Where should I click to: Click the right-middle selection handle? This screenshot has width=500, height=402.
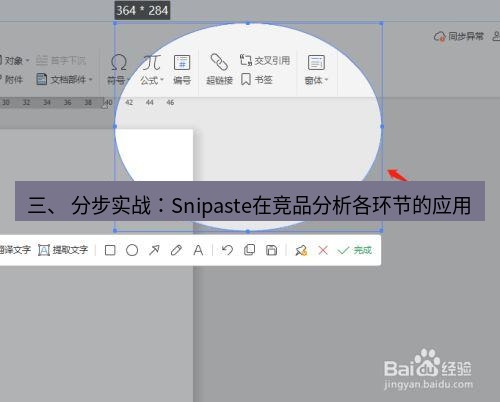pos(382,126)
